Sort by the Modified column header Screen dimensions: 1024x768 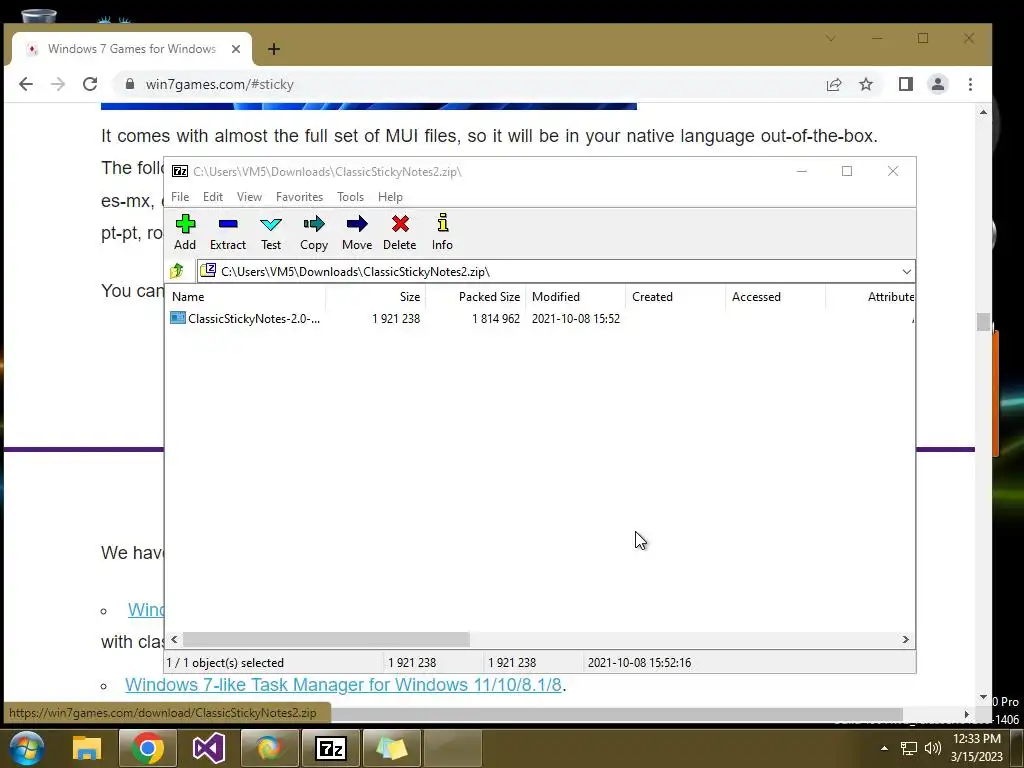click(x=575, y=296)
